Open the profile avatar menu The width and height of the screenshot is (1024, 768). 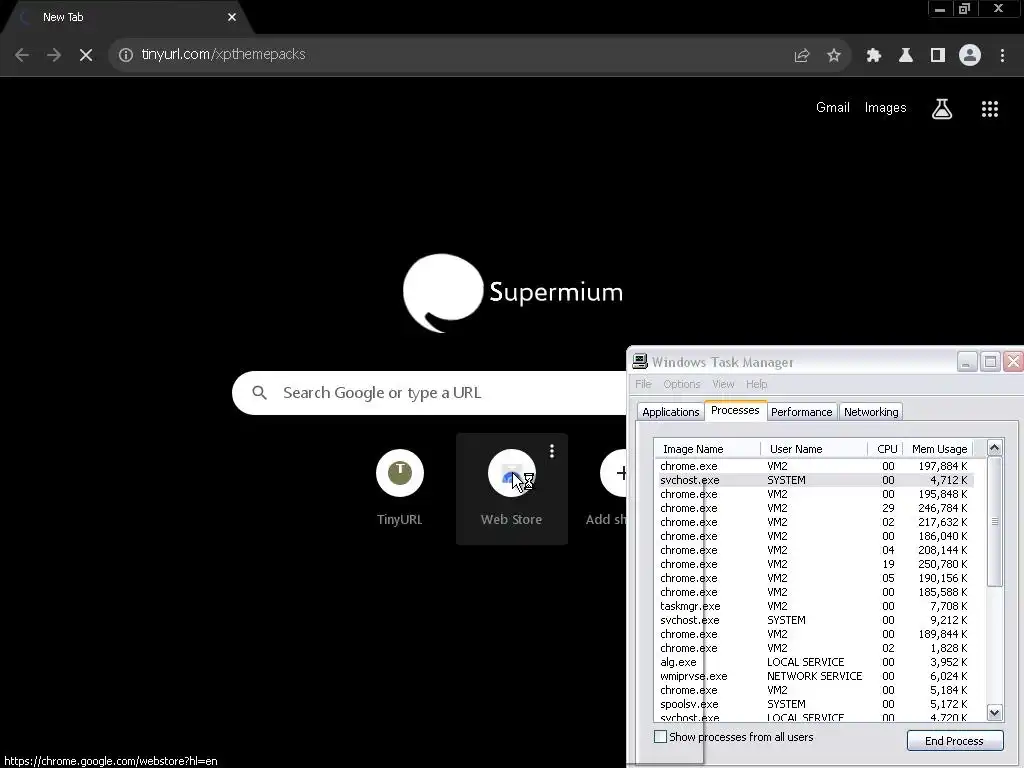point(970,56)
